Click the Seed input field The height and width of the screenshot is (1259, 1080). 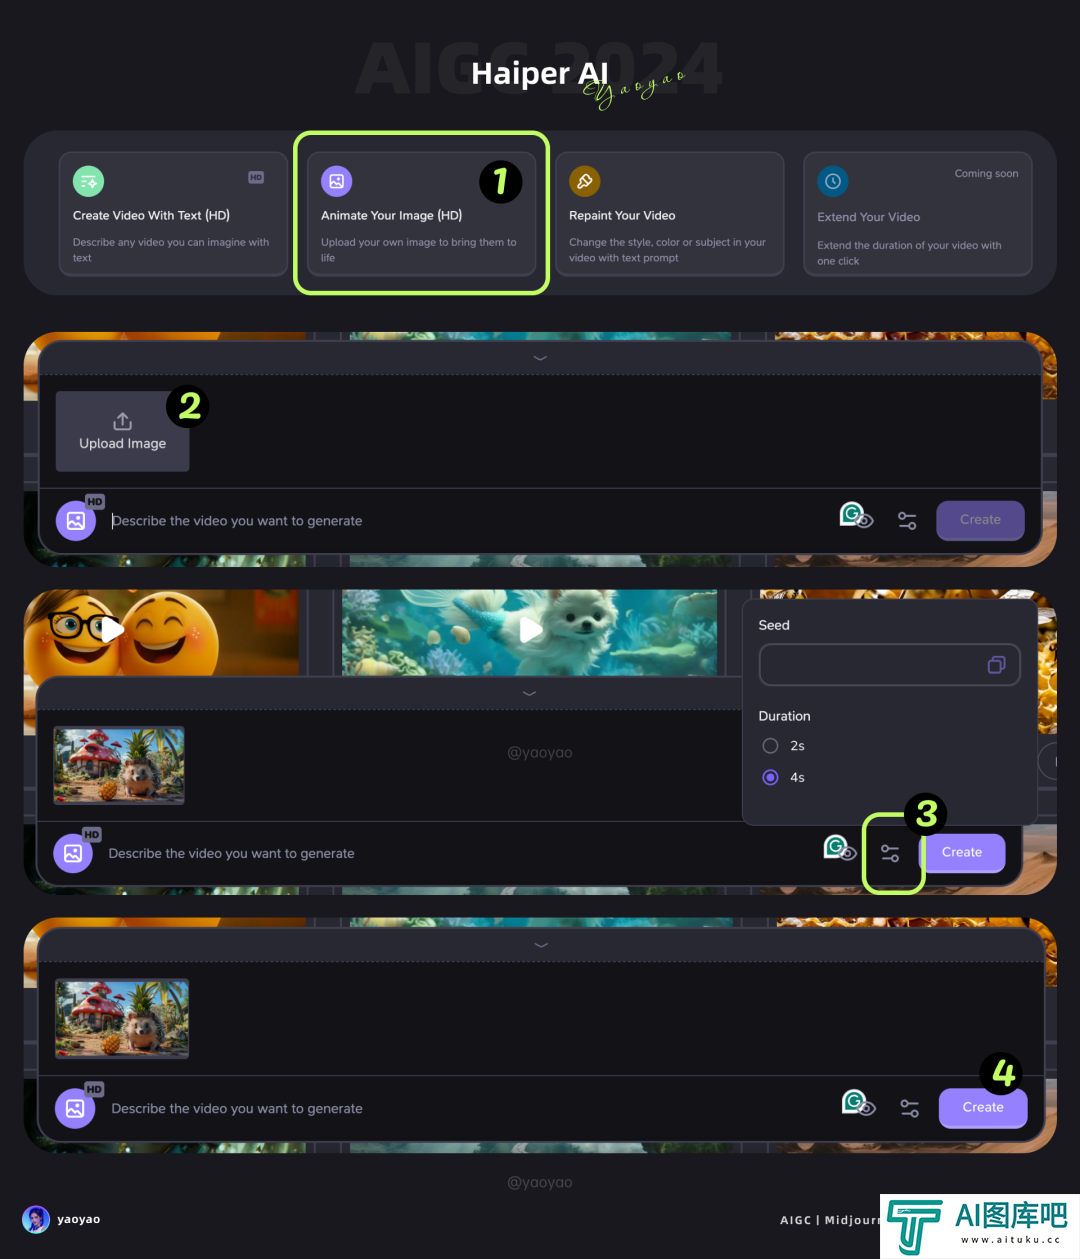click(x=889, y=665)
